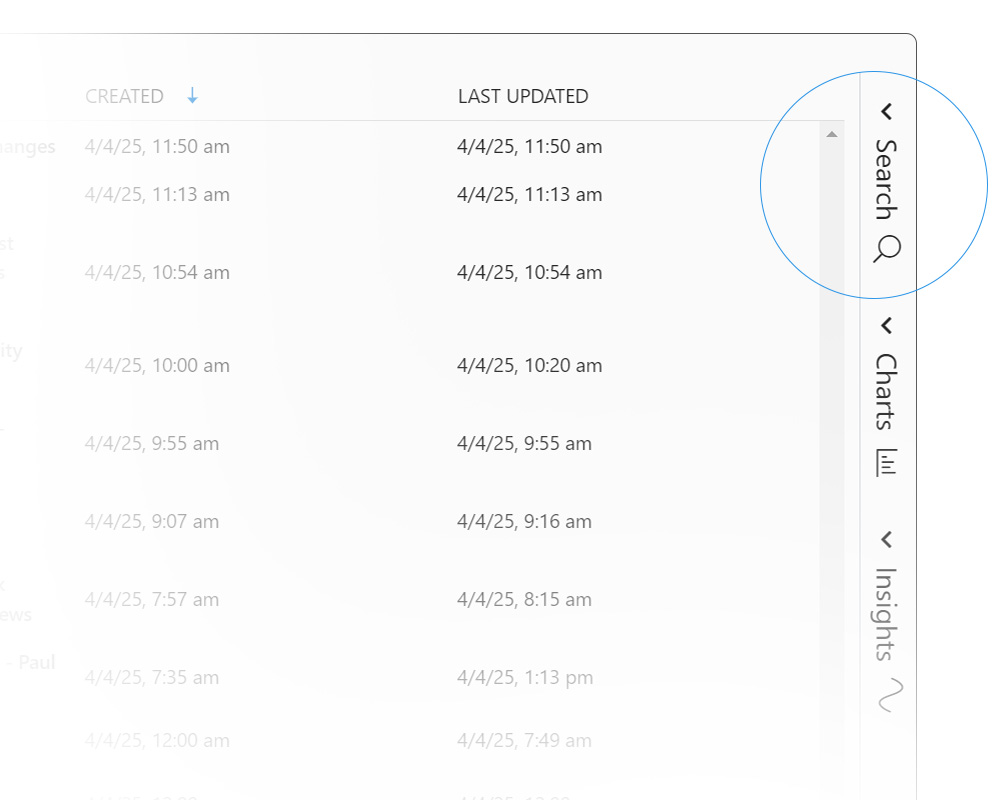This screenshot has width=1000, height=800.
Task: Expand the Insights panel chevron
Action: pyautogui.click(x=886, y=540)
